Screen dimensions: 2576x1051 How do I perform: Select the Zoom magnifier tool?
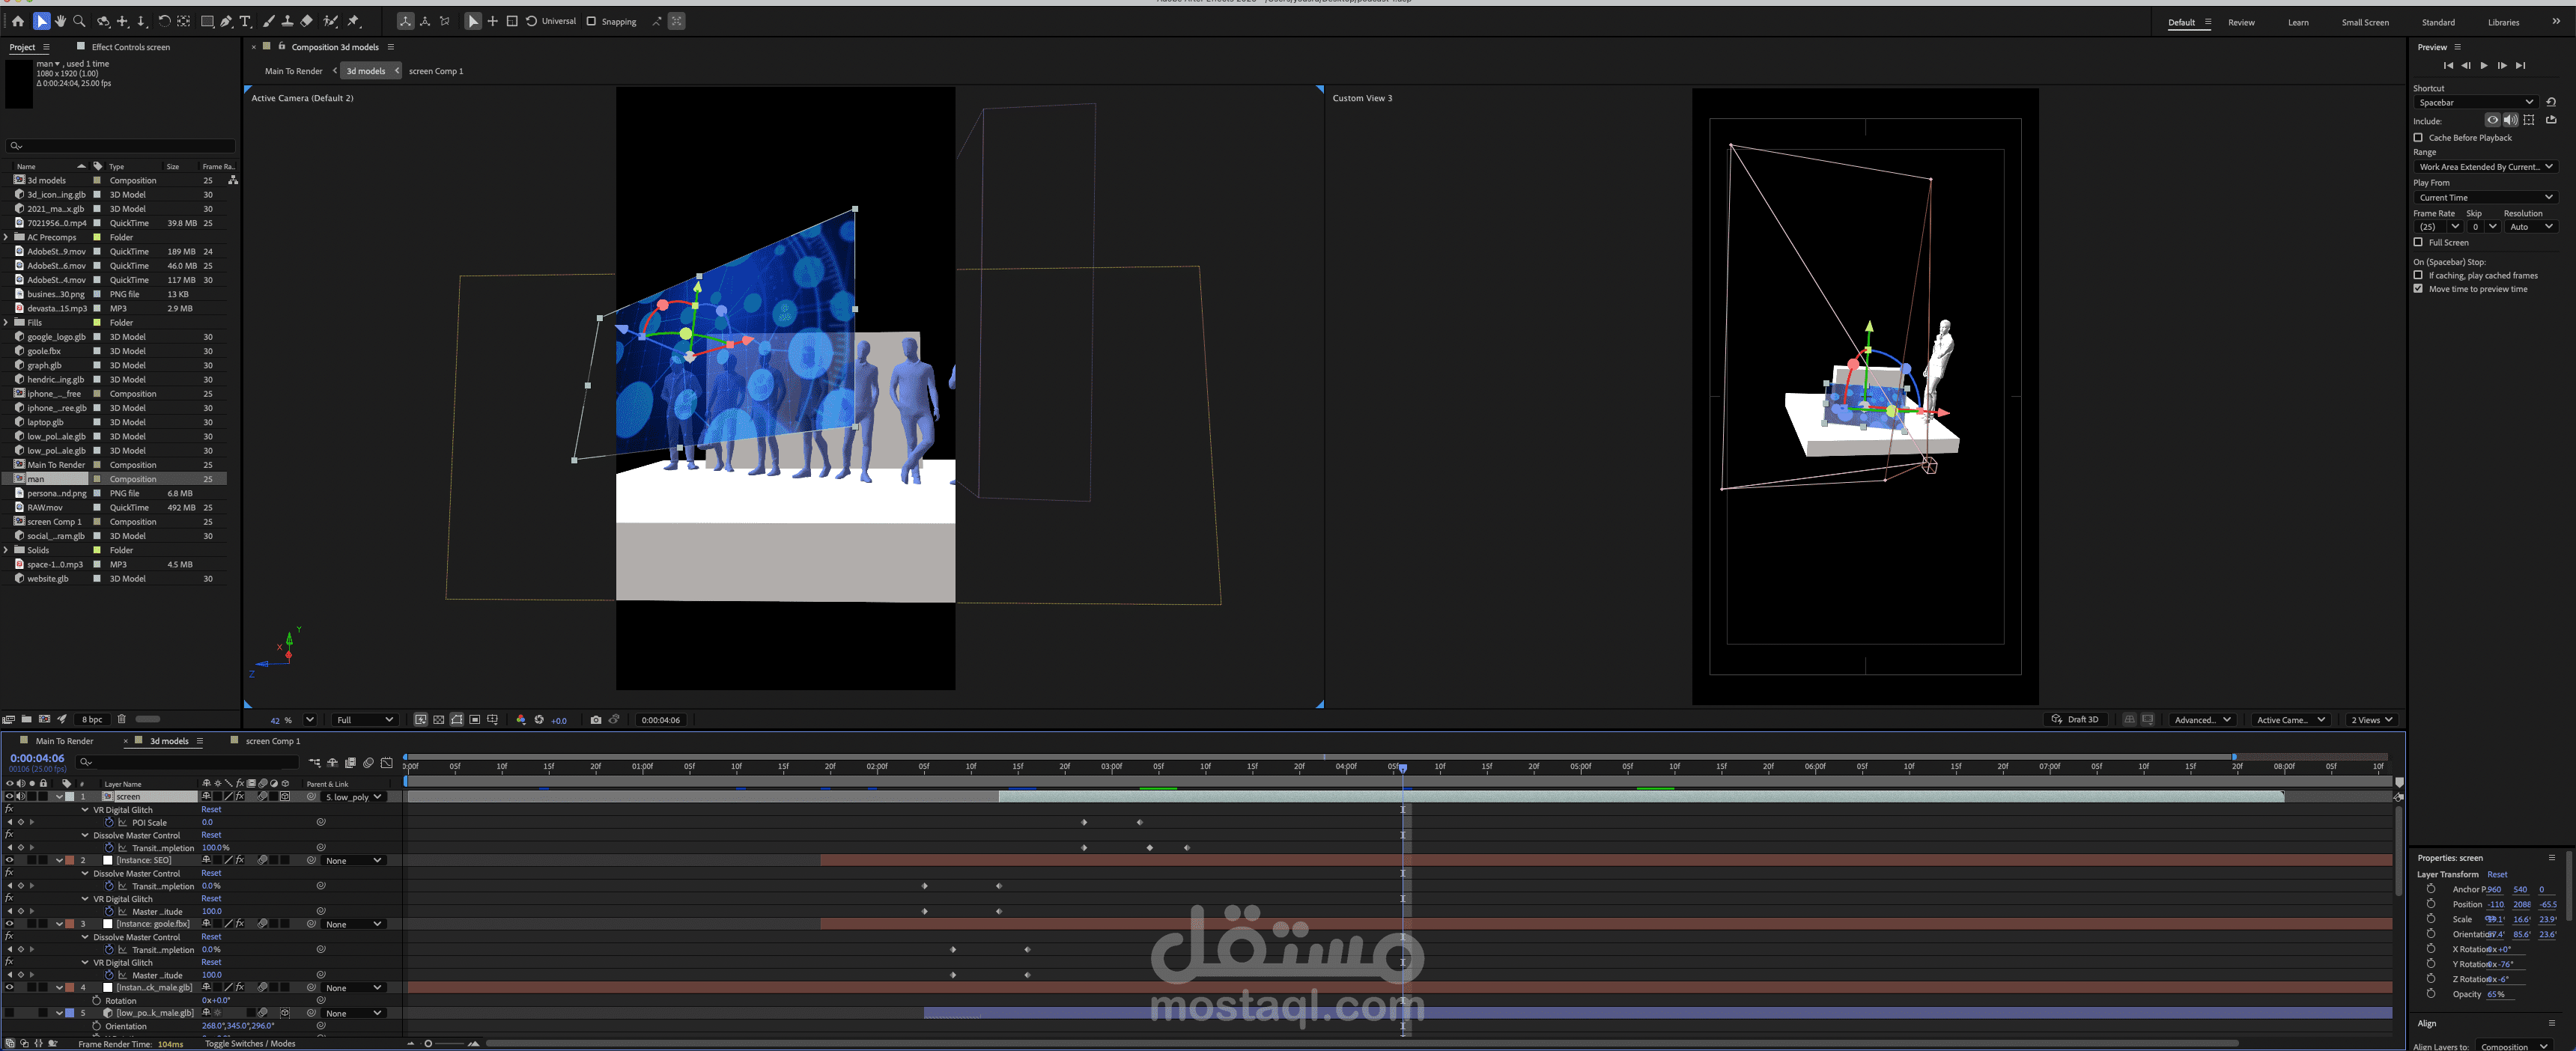pos(79,21)
